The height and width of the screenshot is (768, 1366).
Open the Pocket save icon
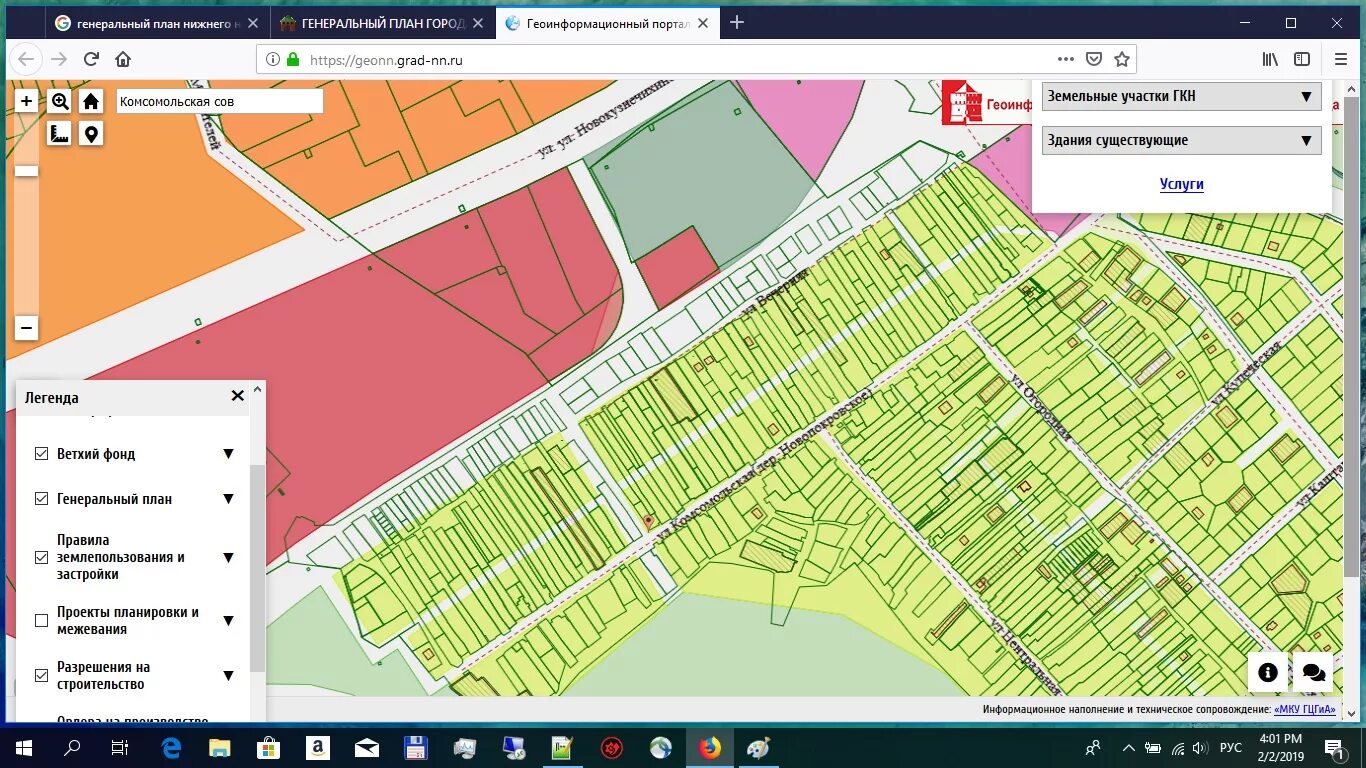pos(1094,59)
